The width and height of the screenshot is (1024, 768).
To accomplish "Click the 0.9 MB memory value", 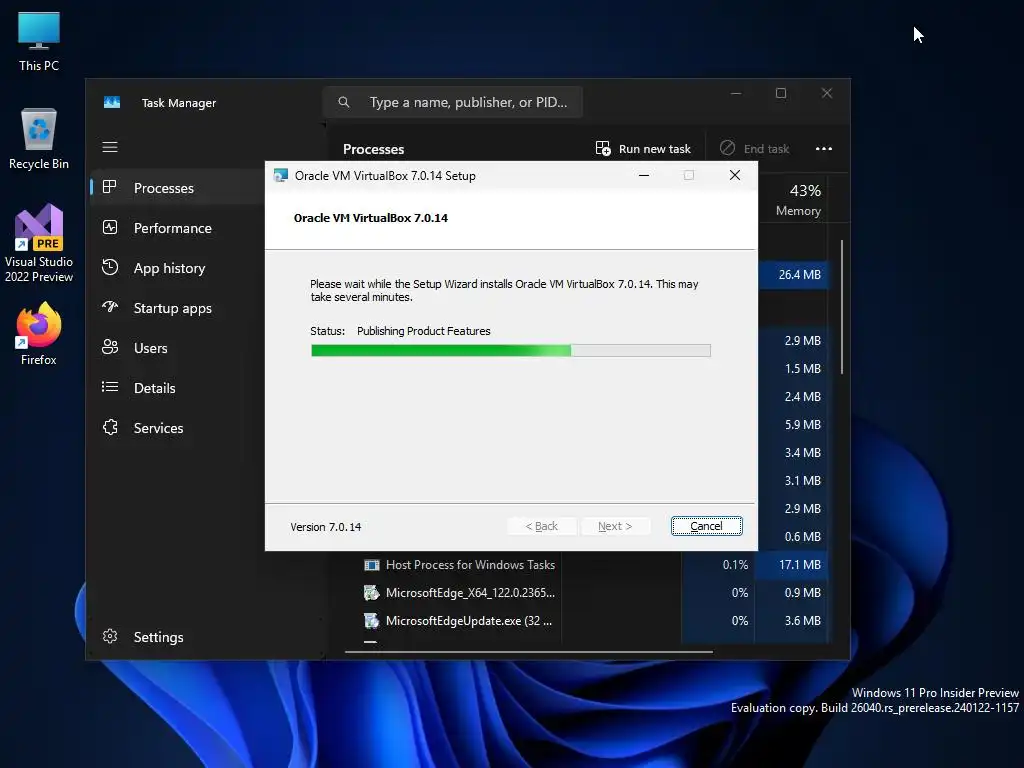I will click(803, 593).
